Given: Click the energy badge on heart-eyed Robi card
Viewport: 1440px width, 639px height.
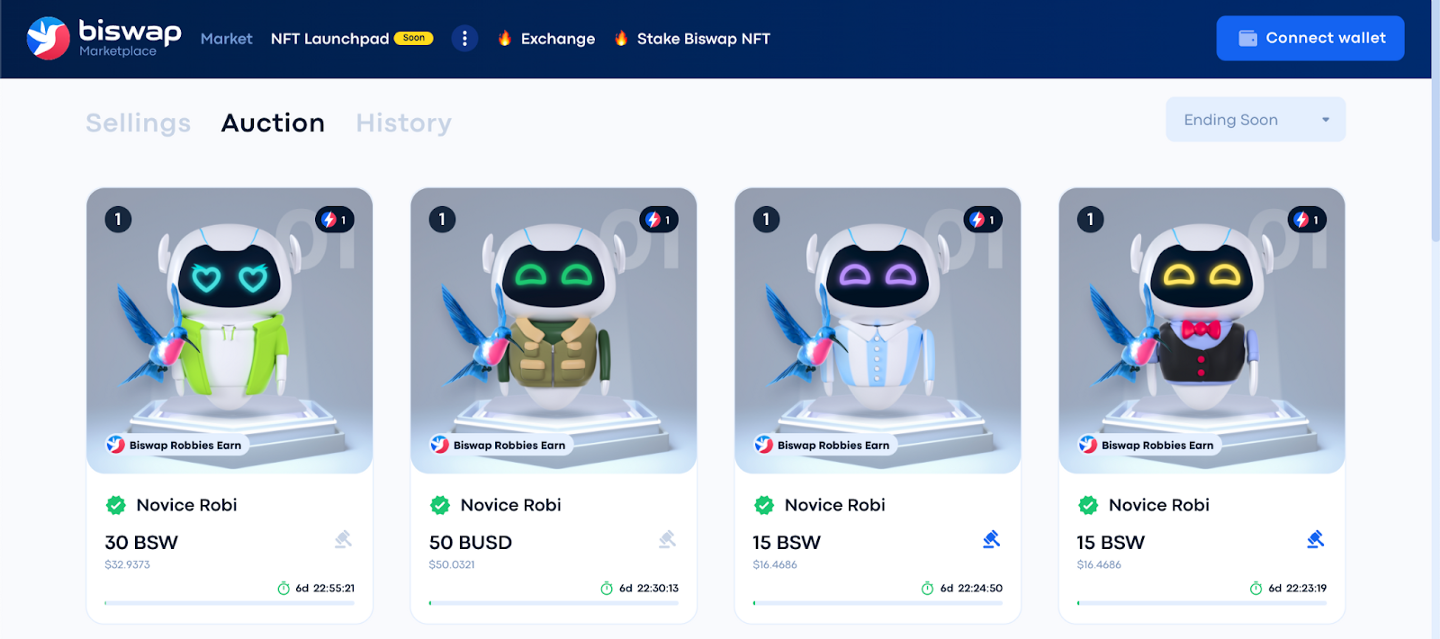Looking at the screenshot, I should [x=335, y=219].
